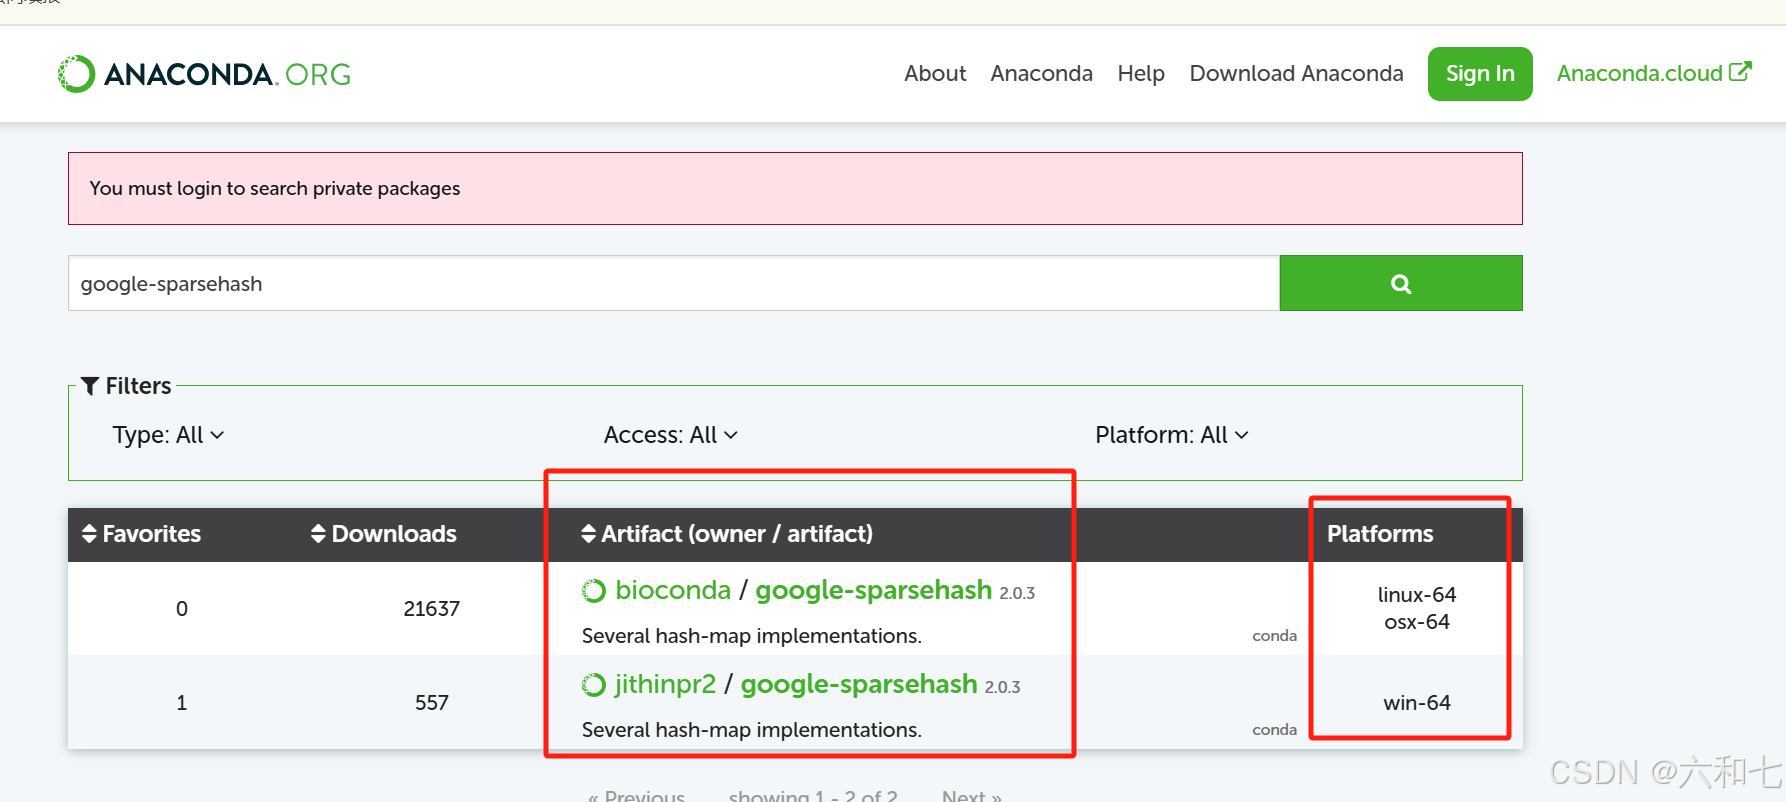Click the sort arrows beside Favorites
Viewport: 1786px width, 802px height.
90,534
